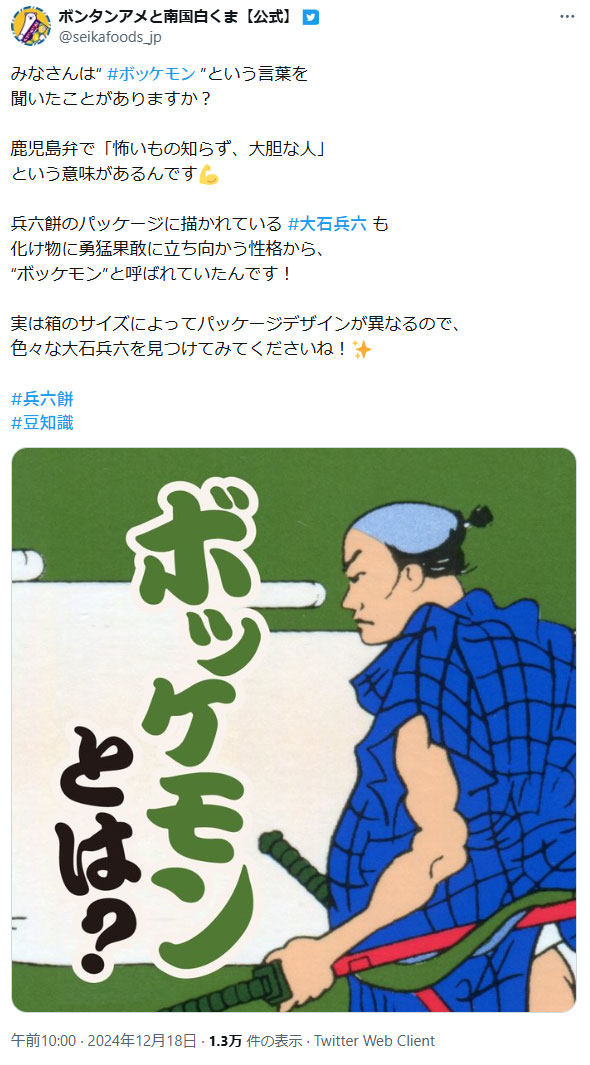
Task: Open the #ボッケモン hashtag
Action: tap(151, 74)
